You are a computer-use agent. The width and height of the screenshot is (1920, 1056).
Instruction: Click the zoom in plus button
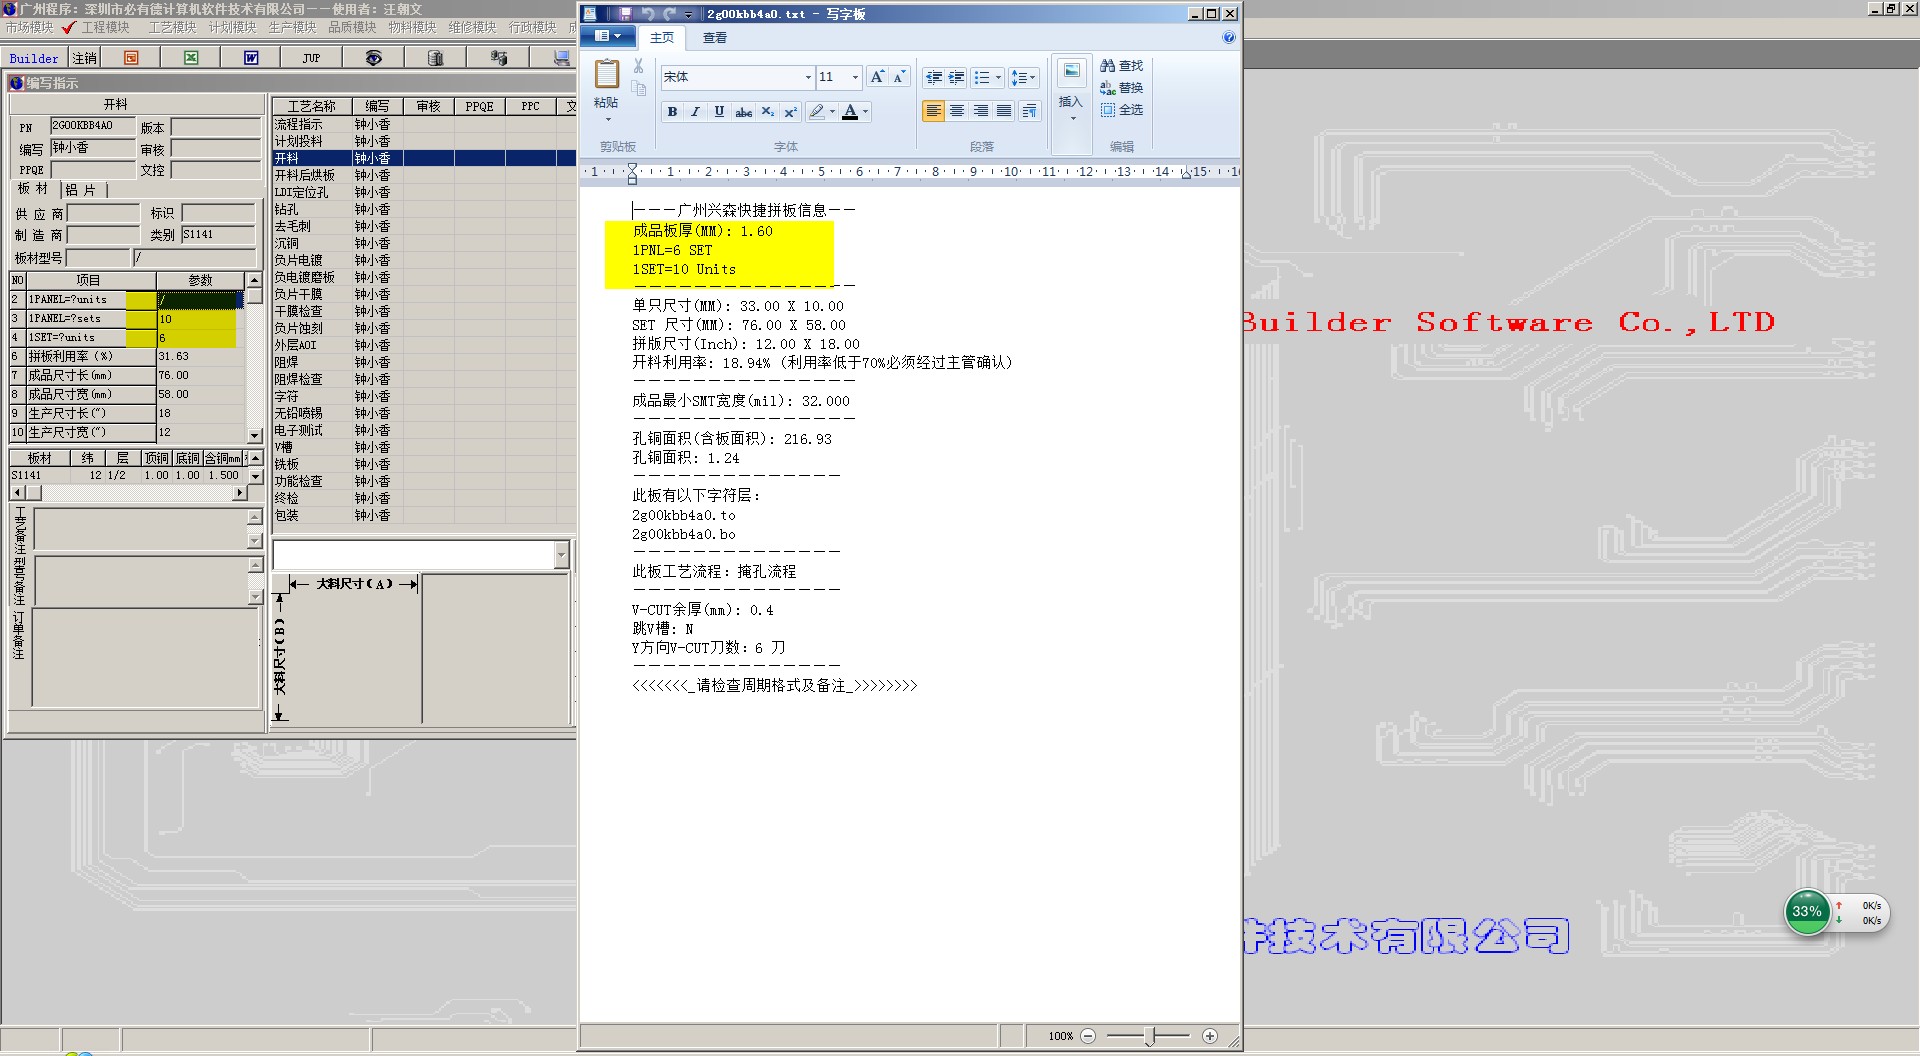click(1210, 1036)
